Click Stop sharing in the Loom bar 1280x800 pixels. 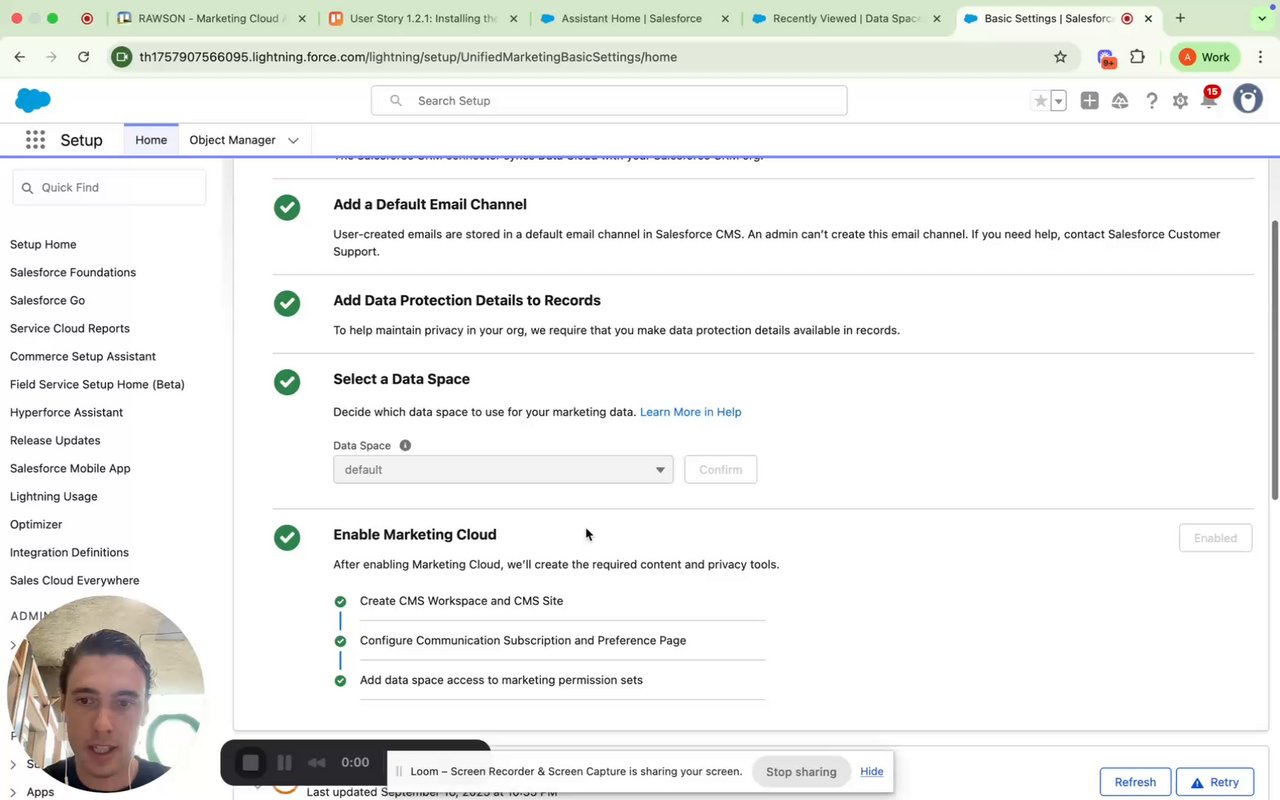801,771
